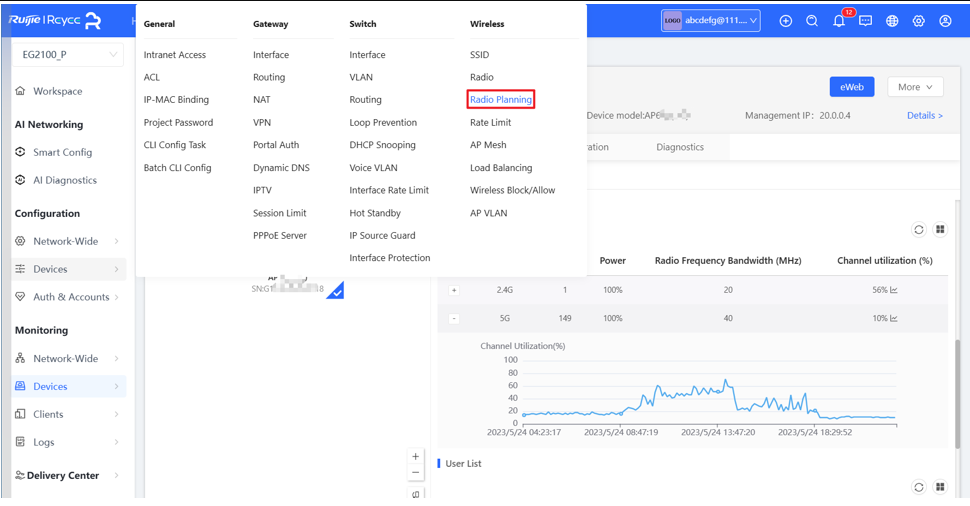
Task: Open the settings gear icon in header
Action: [x=919, y=21]
